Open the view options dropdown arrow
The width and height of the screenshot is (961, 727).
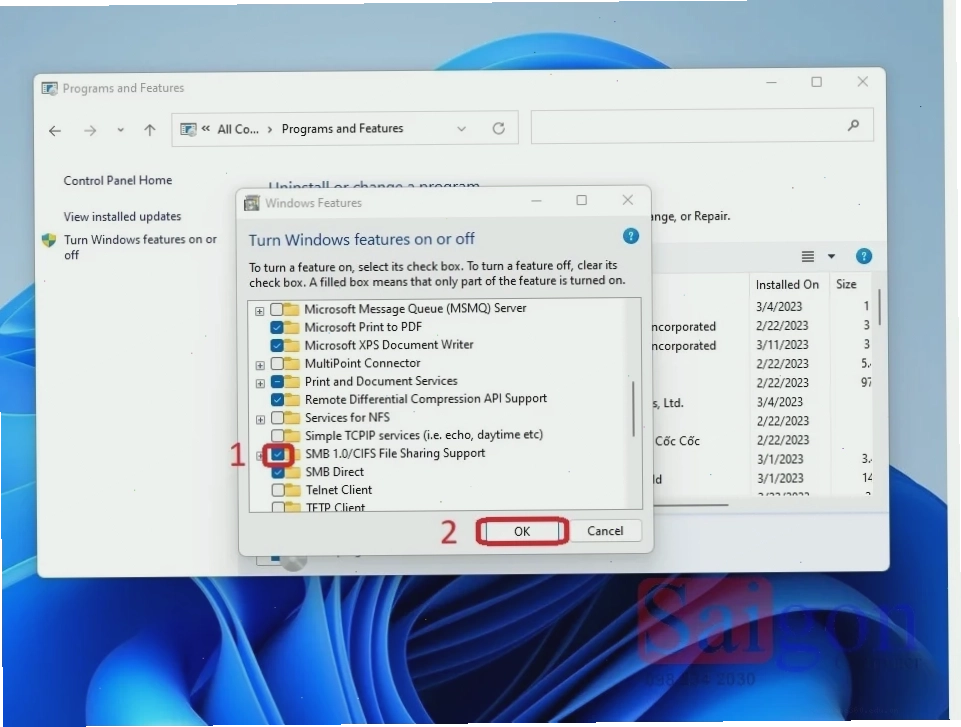[x=831, y=256]
